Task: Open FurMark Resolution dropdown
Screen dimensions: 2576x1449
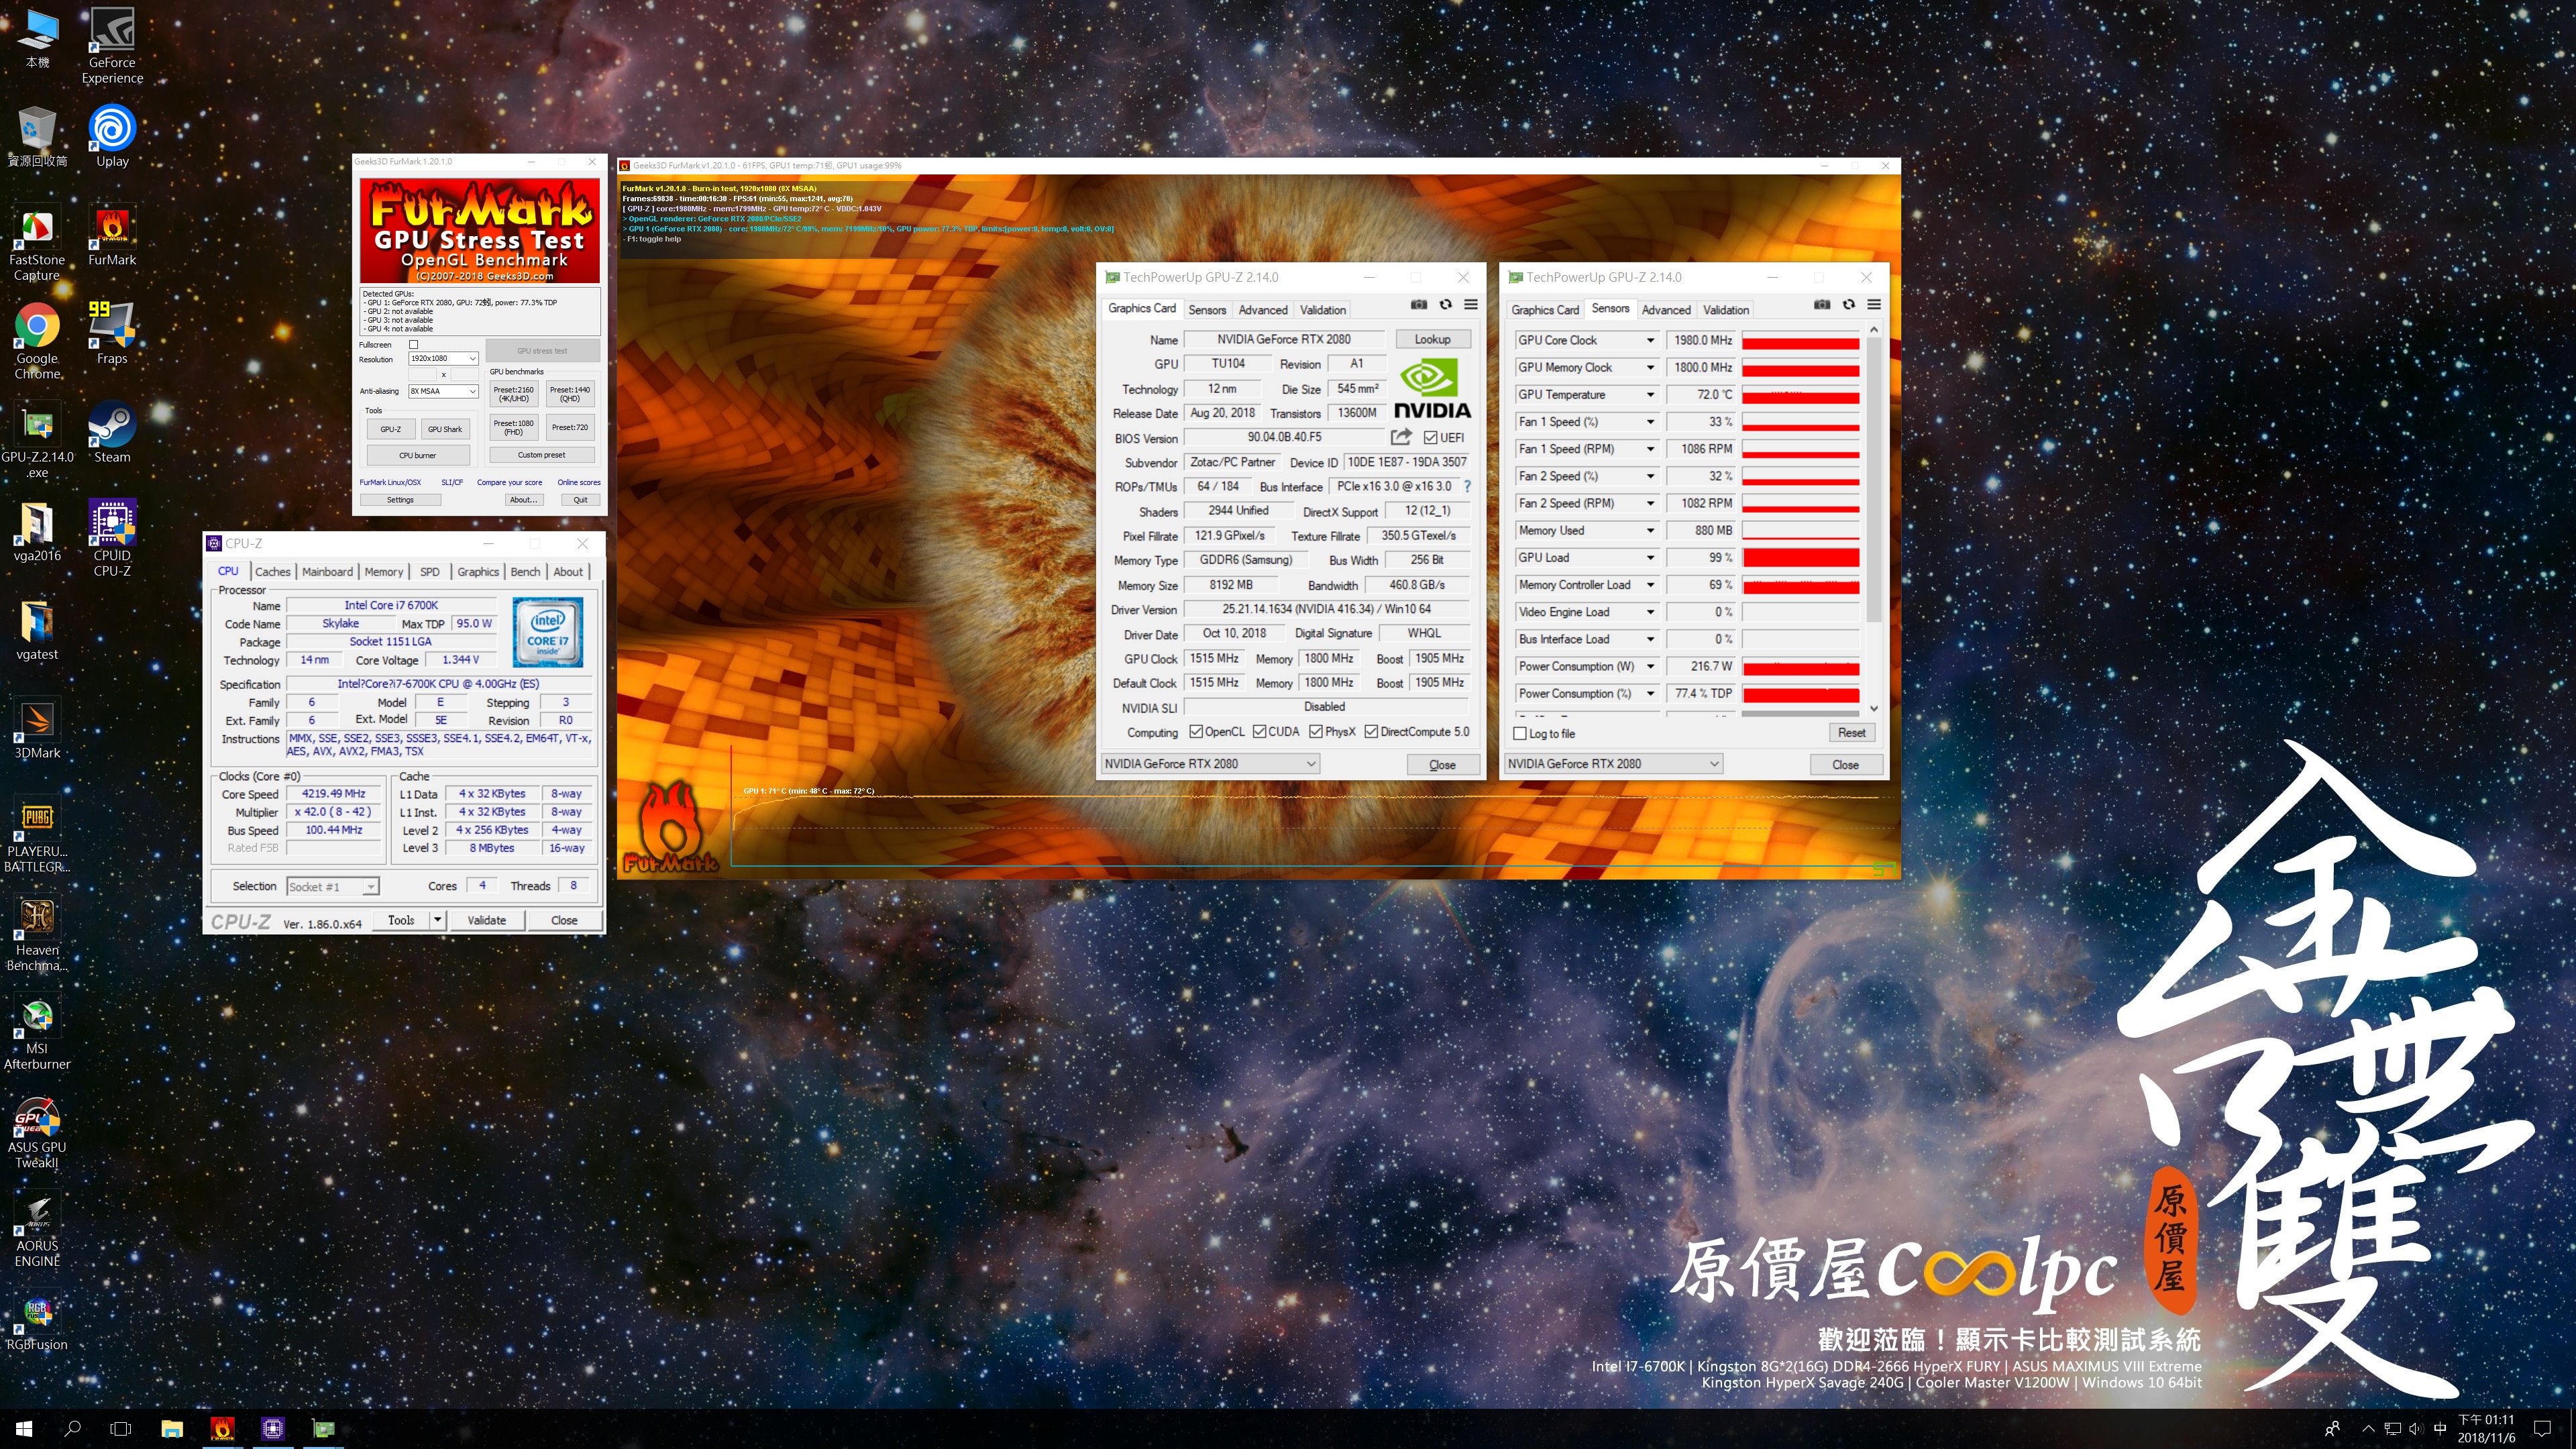Action: 443,358
